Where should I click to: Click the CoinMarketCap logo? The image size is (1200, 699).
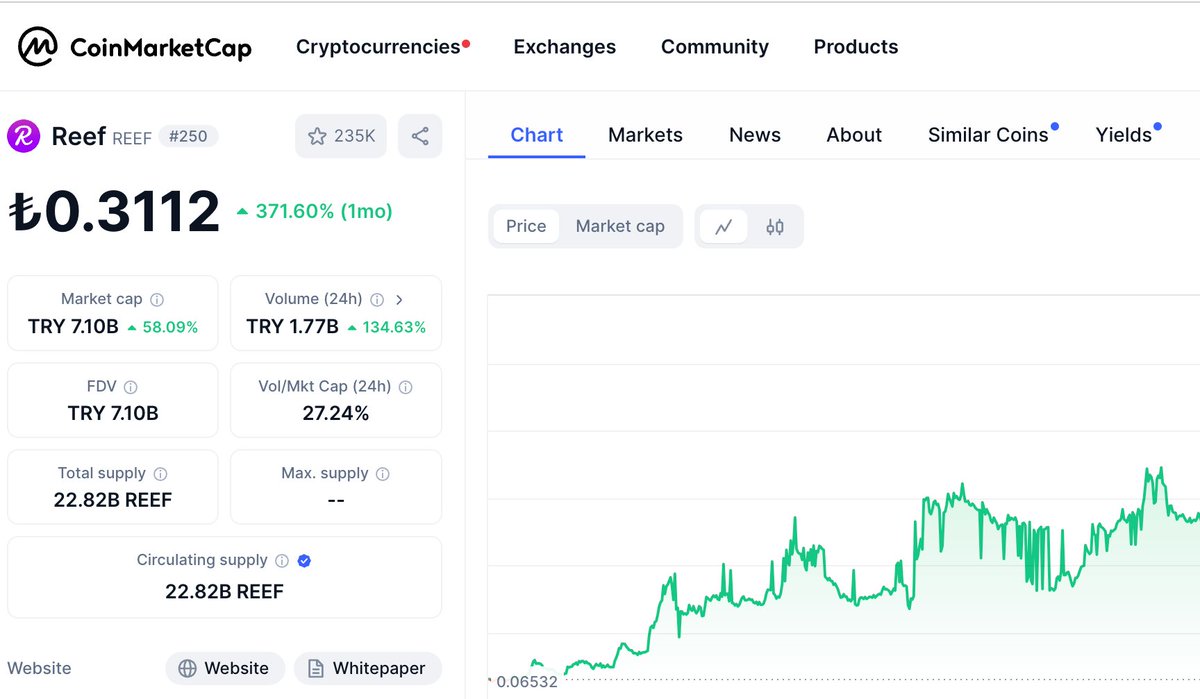click(x=133, y=46)
